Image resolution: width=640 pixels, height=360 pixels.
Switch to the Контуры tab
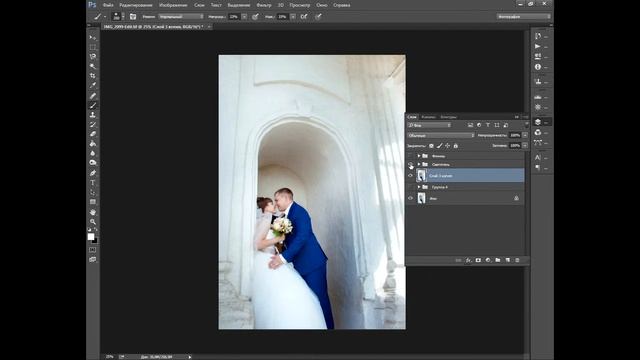[449, 117]
